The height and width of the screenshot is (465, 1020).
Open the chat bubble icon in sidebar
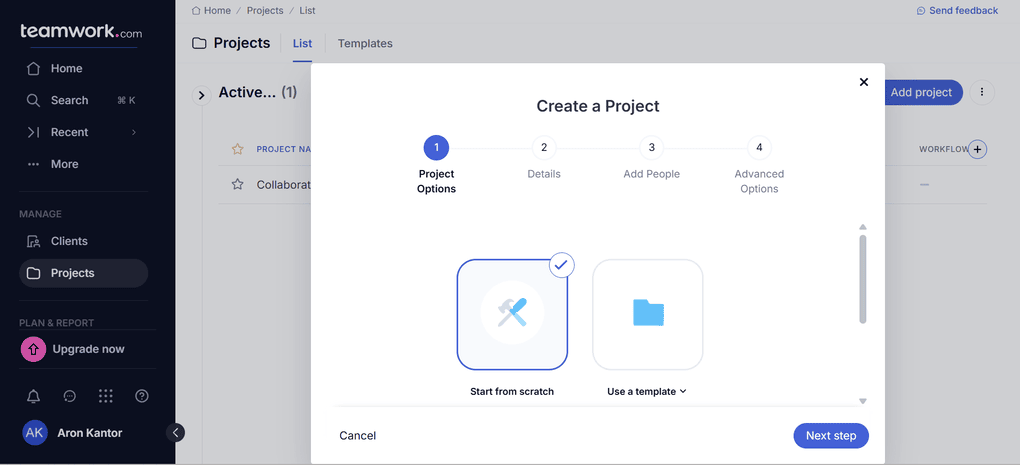[x=70, y=396]
